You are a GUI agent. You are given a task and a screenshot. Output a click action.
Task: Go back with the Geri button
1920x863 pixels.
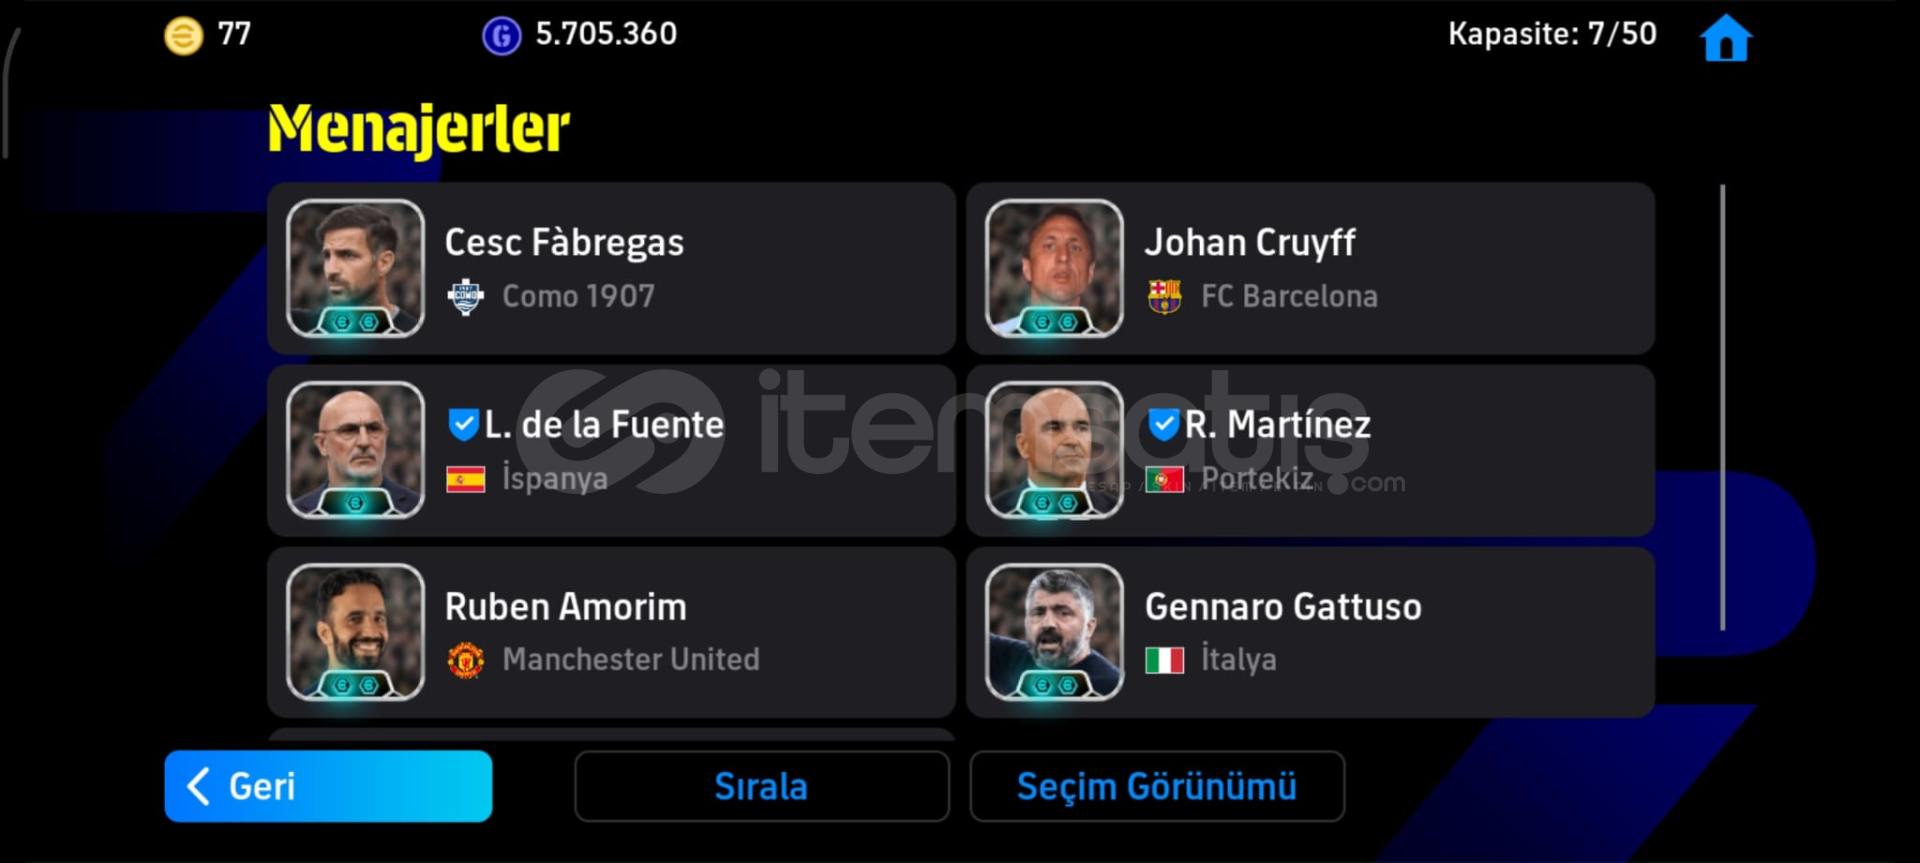click(x=328, y=786)
